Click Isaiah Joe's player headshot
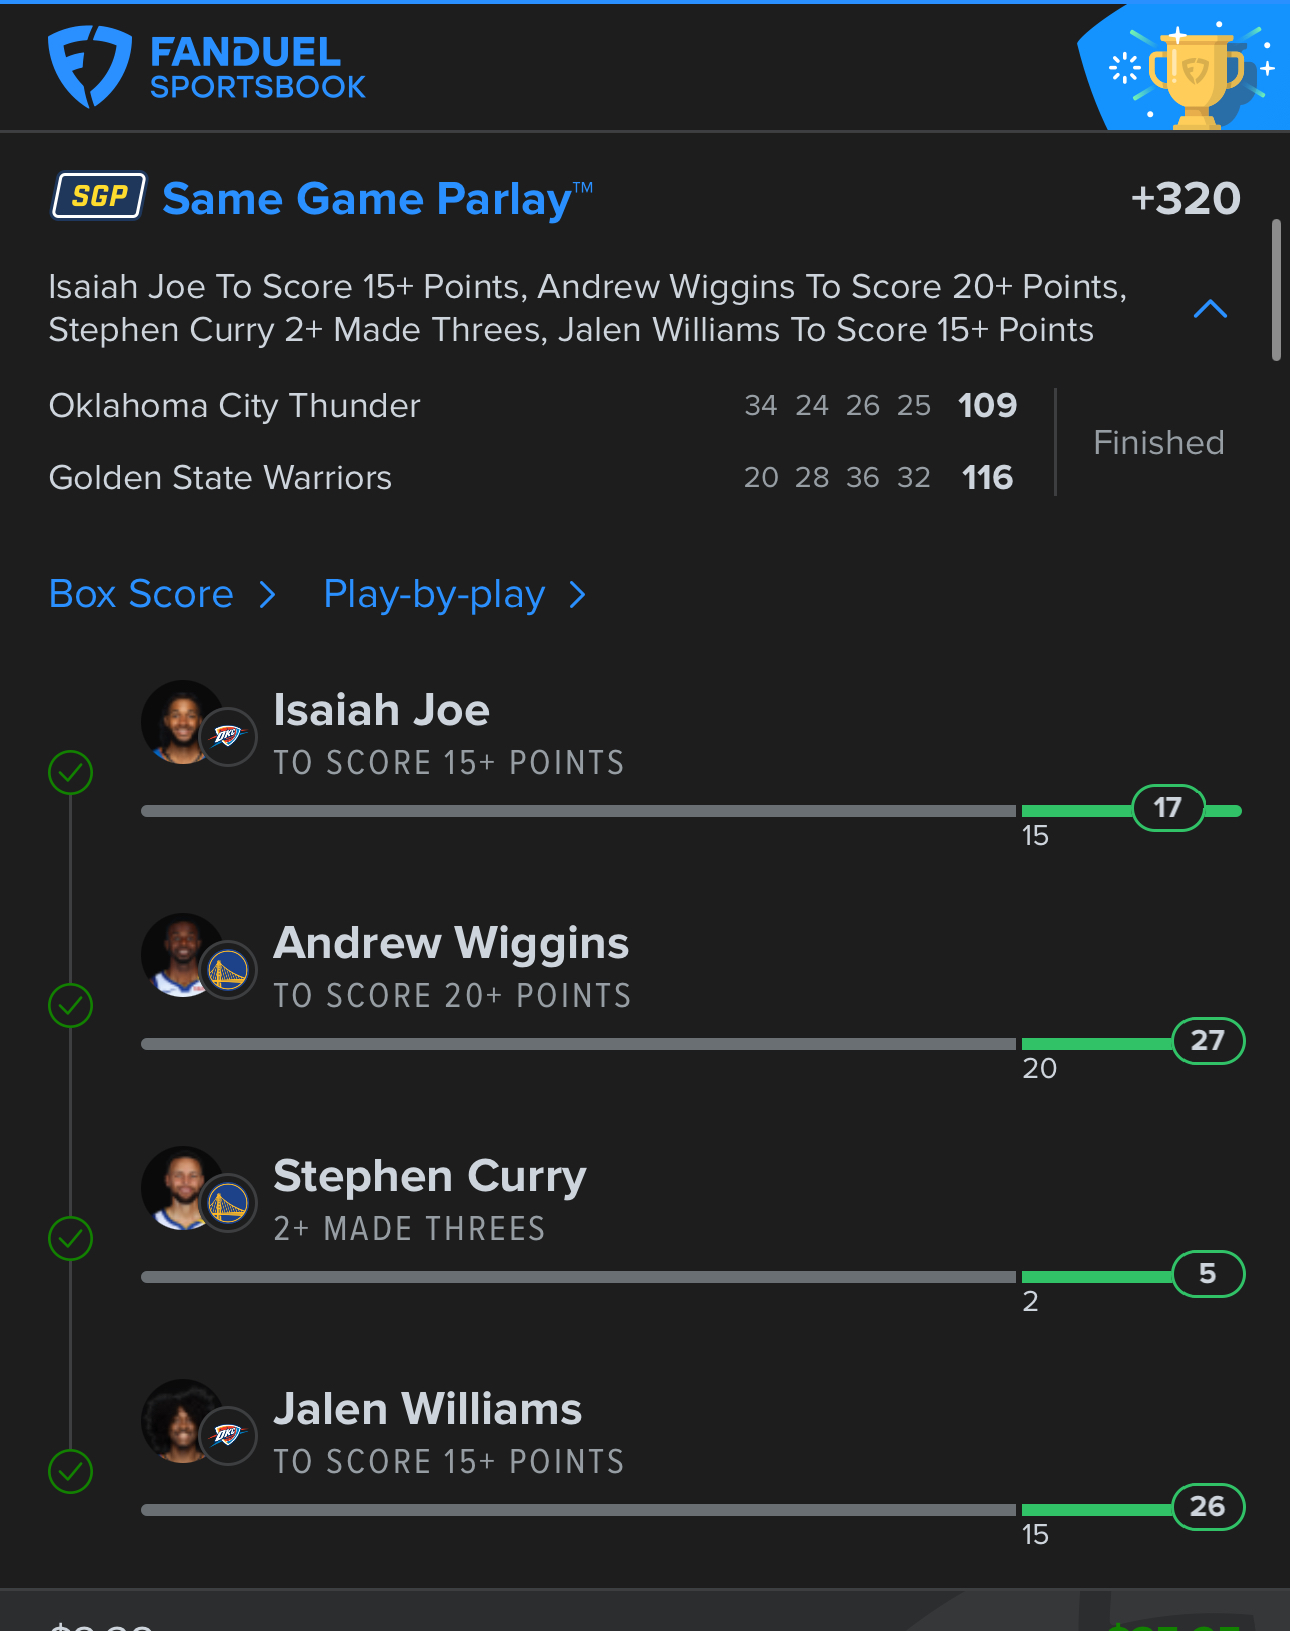 point(179,722)
